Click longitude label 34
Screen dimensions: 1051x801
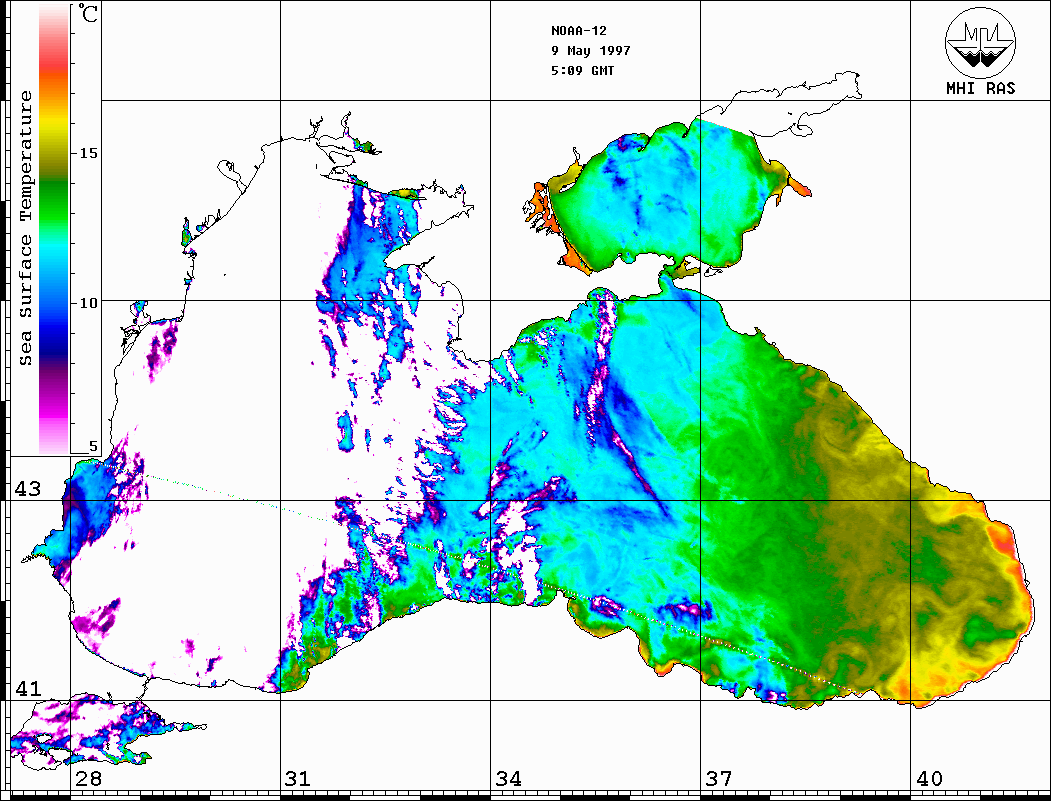click(x=509, y=779)
